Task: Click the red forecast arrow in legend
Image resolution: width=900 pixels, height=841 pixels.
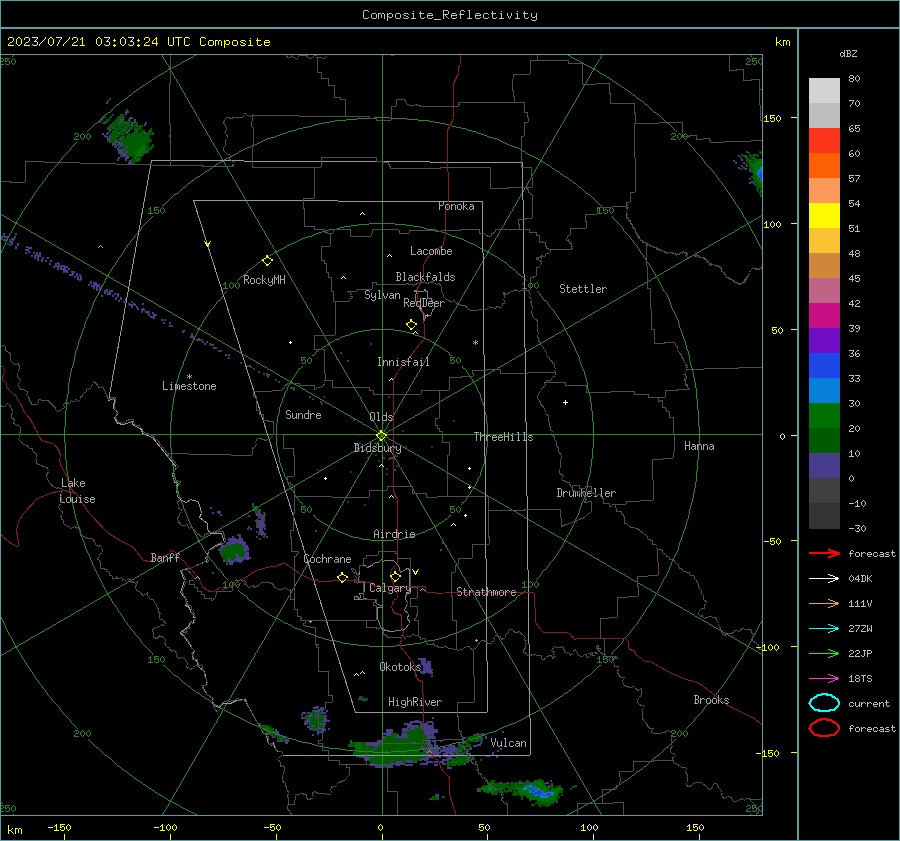Action: pyautogui.click(x=824, y=553)
